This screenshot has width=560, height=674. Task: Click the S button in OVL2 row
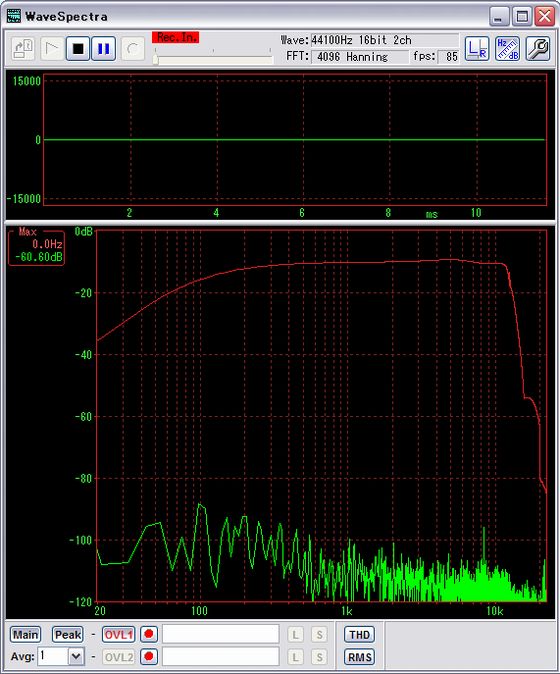pyautogui.click(x=319, y=657)
